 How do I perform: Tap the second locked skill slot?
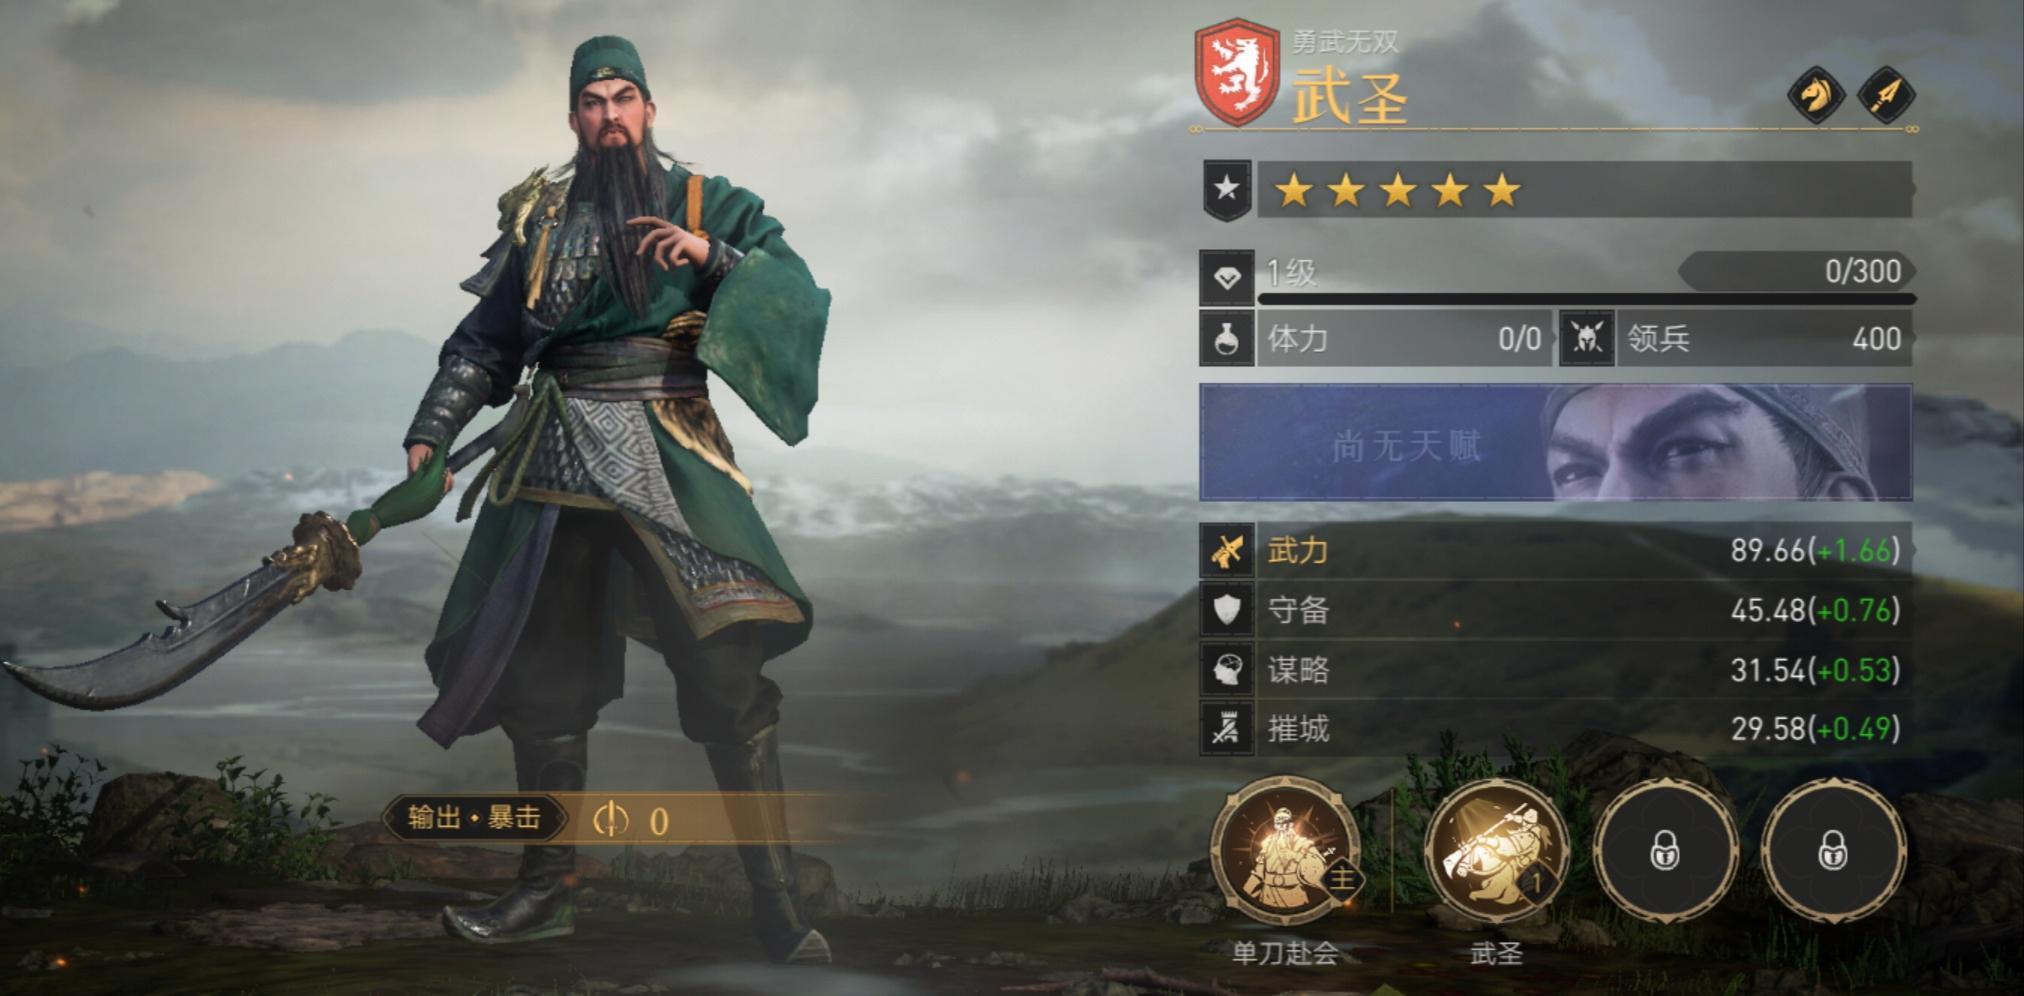[x=1833, y=851]
